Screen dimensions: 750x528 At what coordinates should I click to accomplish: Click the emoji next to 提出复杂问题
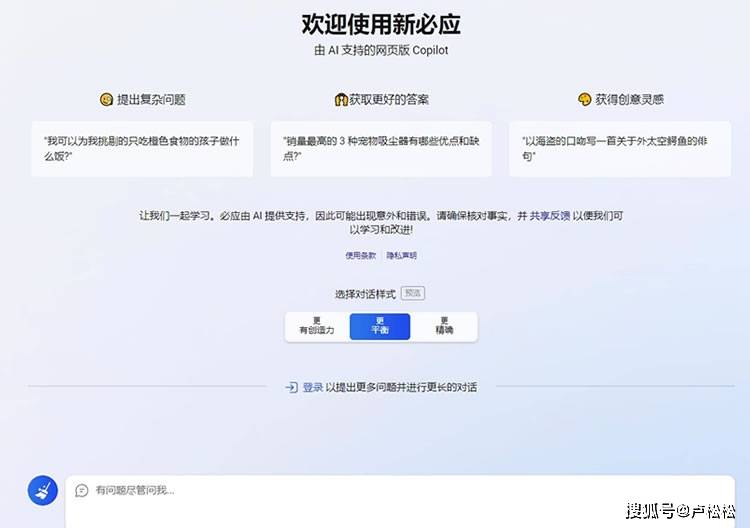[x=106, y=99]
